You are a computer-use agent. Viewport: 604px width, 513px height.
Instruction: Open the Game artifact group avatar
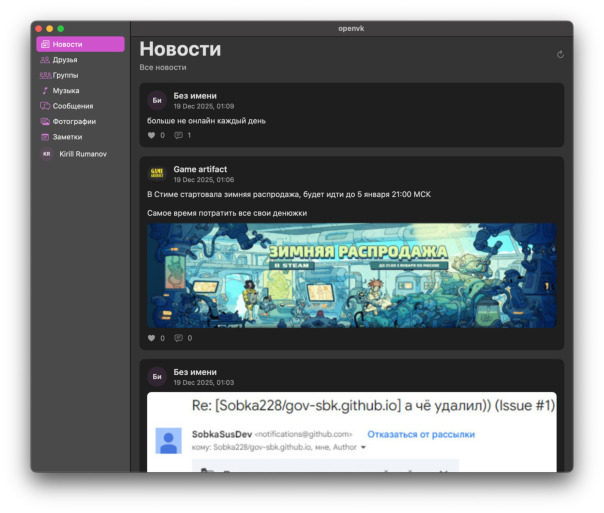click(157, 173)
